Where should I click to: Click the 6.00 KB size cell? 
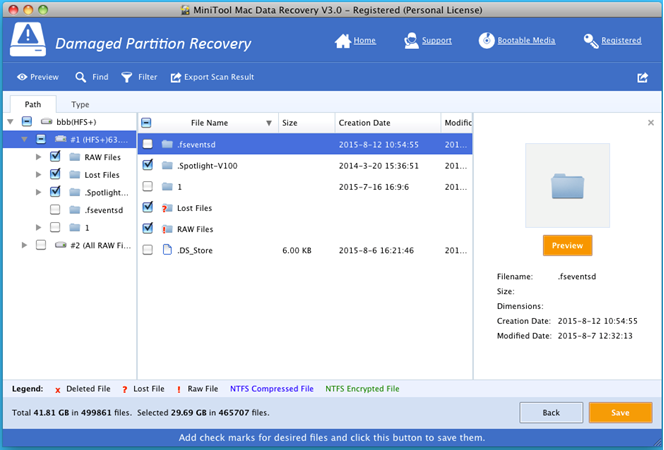tap(297, 251)
